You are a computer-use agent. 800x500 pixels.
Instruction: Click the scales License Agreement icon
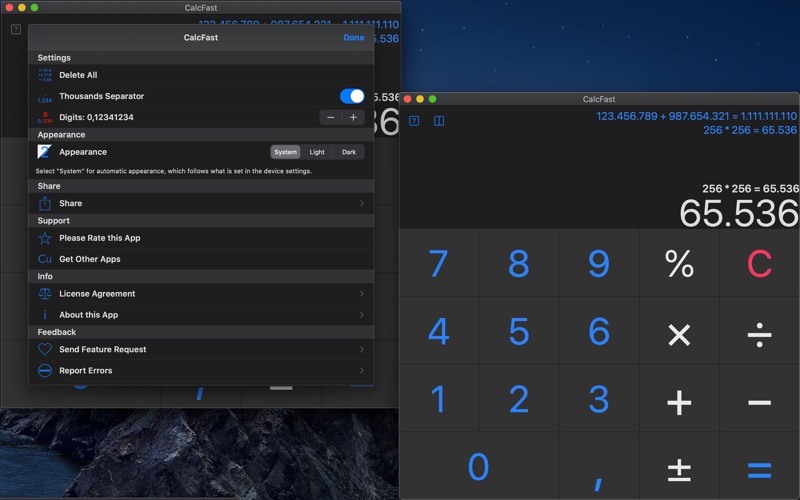(45, 294)
